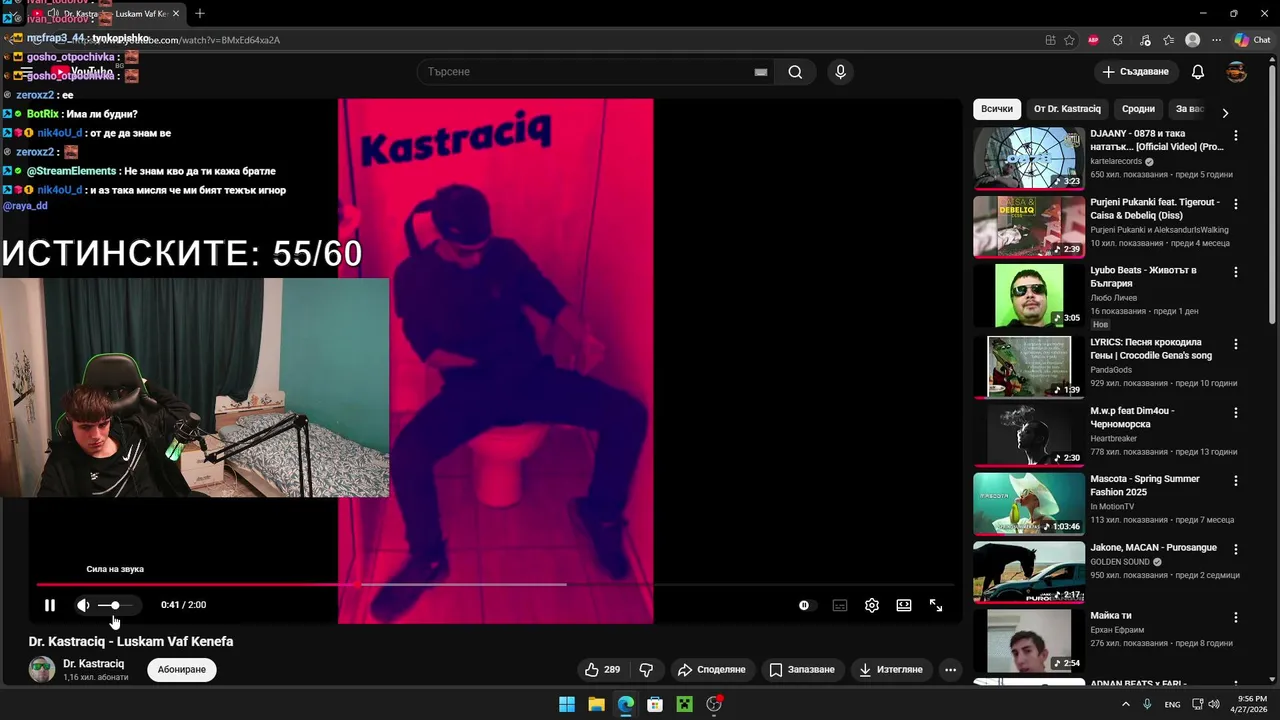
Task: Open the DJAANY - 0878 video thumbnail
Action: coord(1029,158)
